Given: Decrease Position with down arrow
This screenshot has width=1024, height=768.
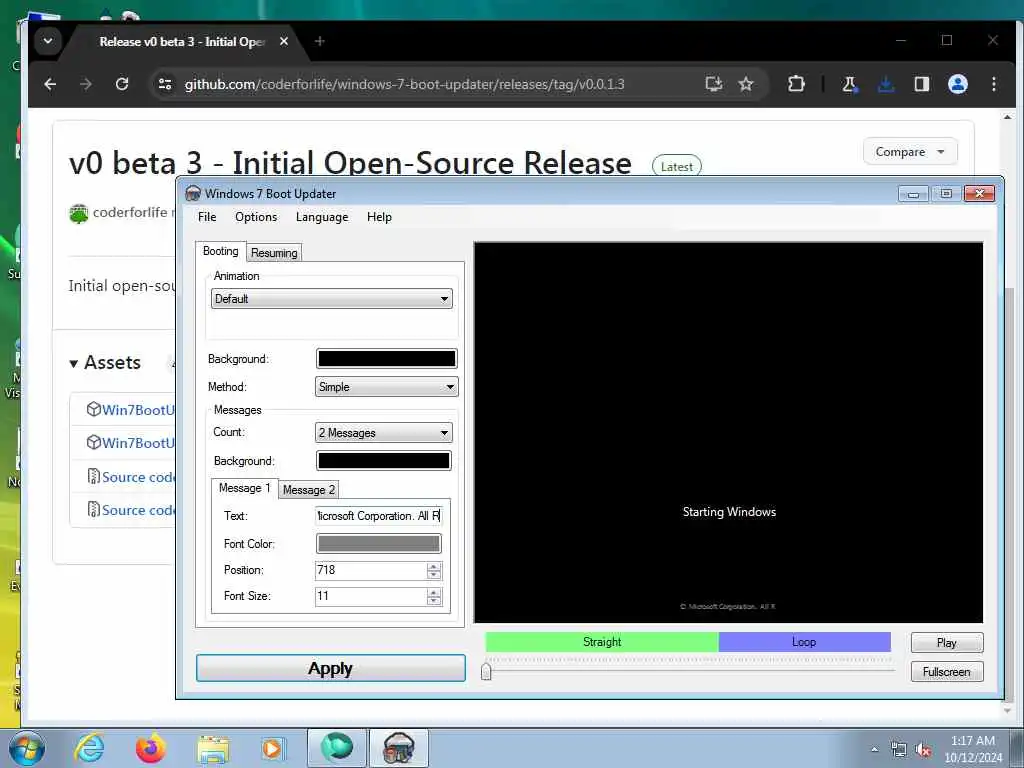Looking at the screenshot, I should point(434,575).
